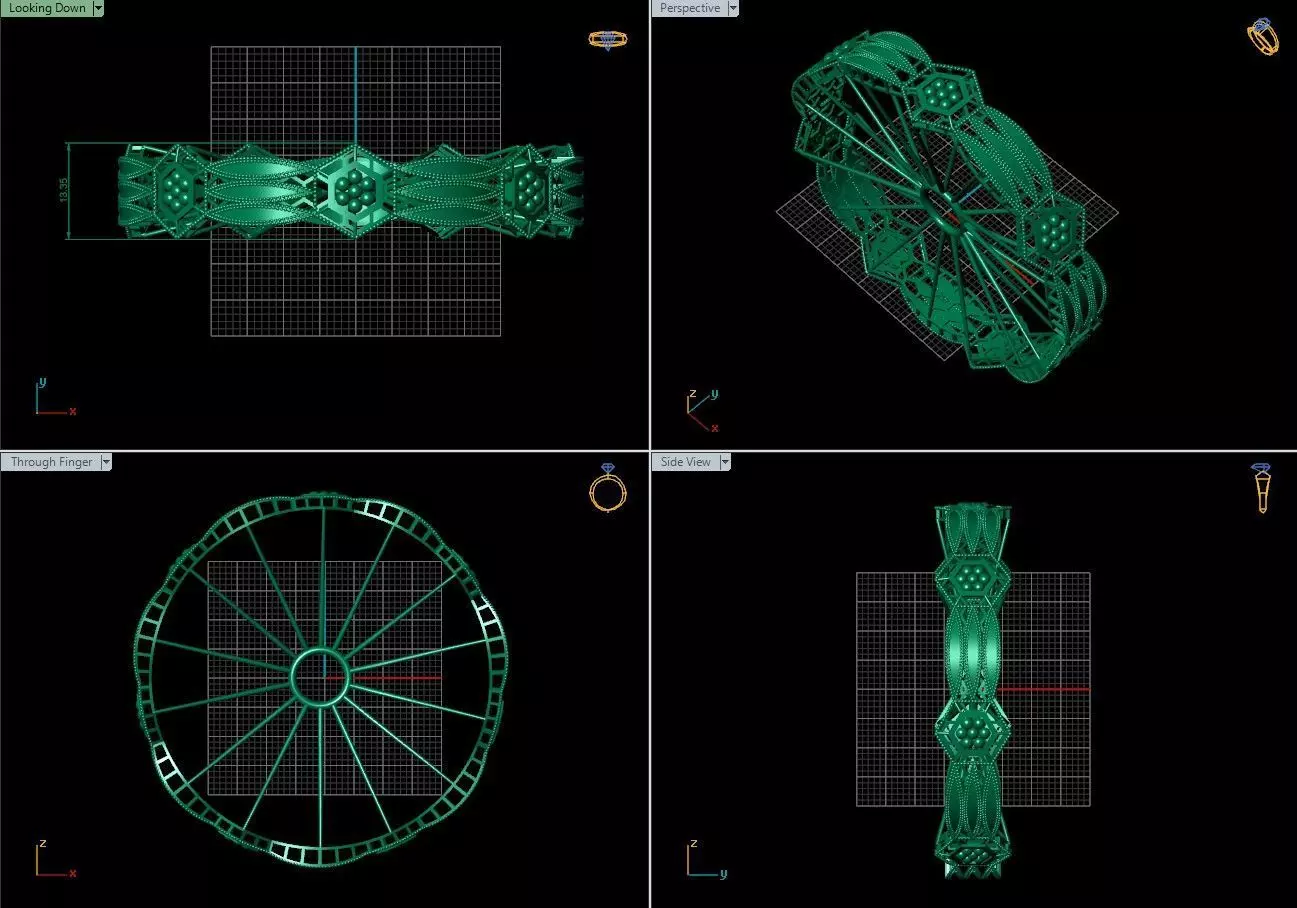
Task: Select the center hub ring in Through Finger view
Action: click(319, 678)
